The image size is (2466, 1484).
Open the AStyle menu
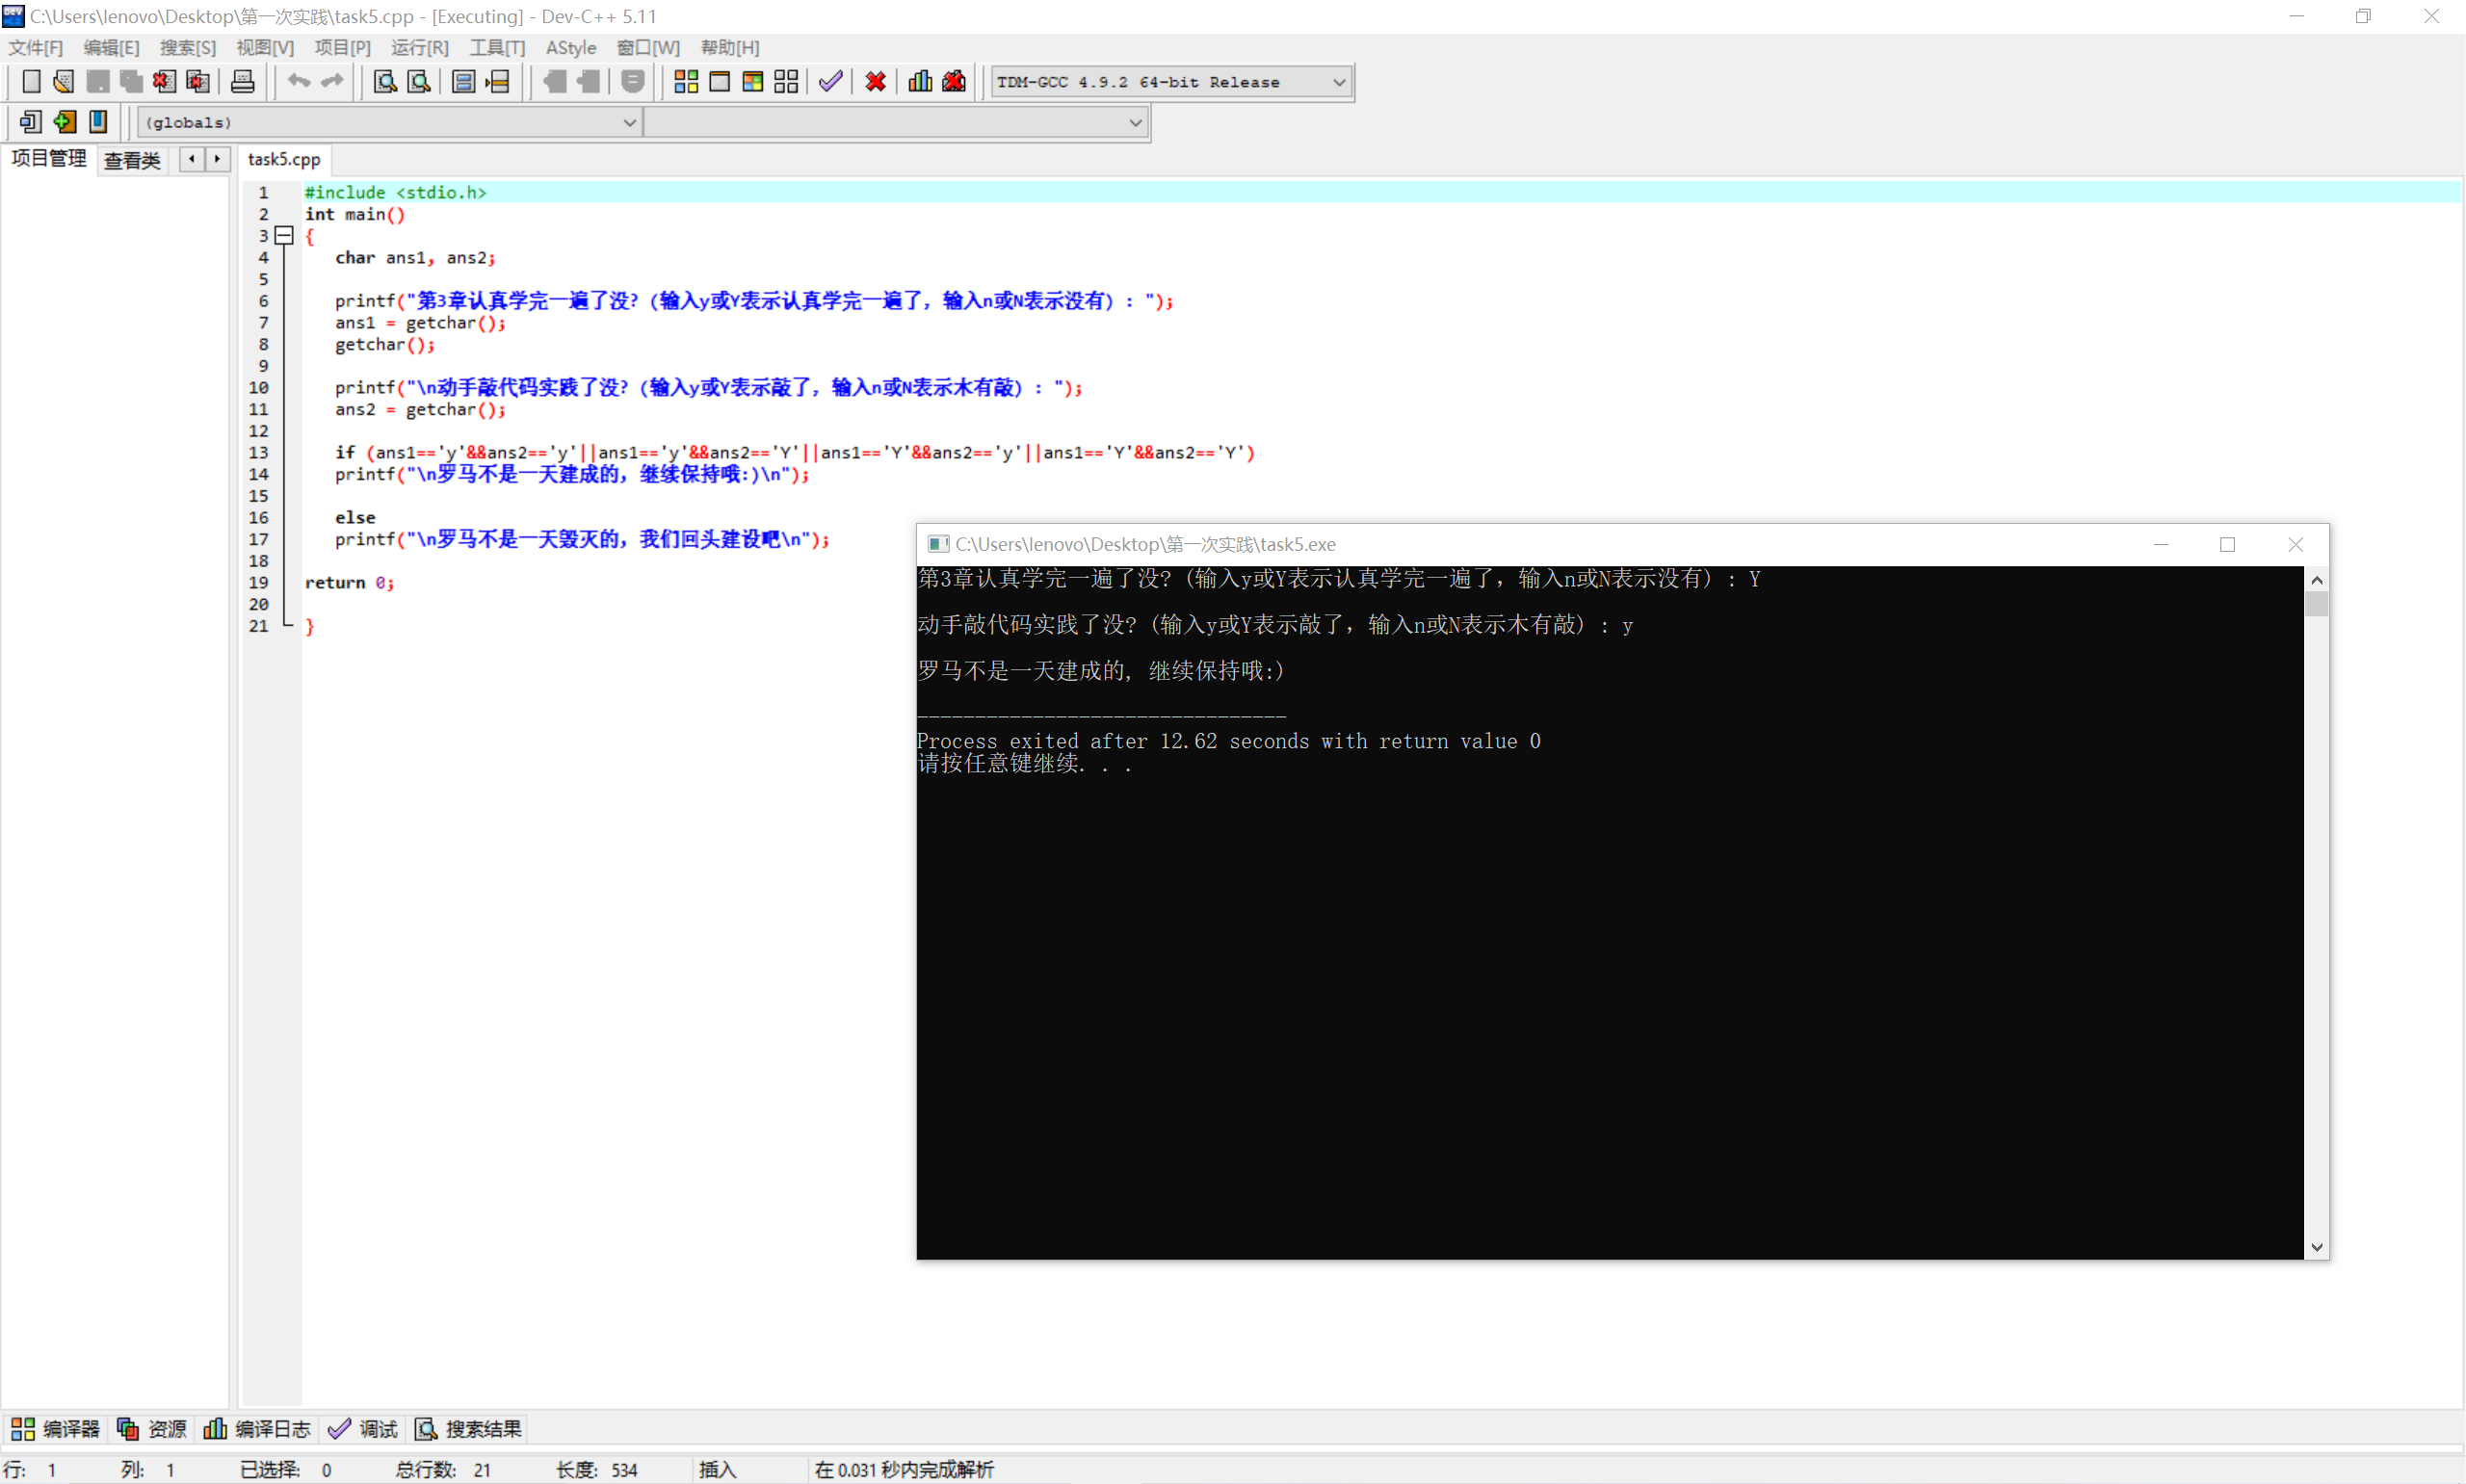point(570,47)
